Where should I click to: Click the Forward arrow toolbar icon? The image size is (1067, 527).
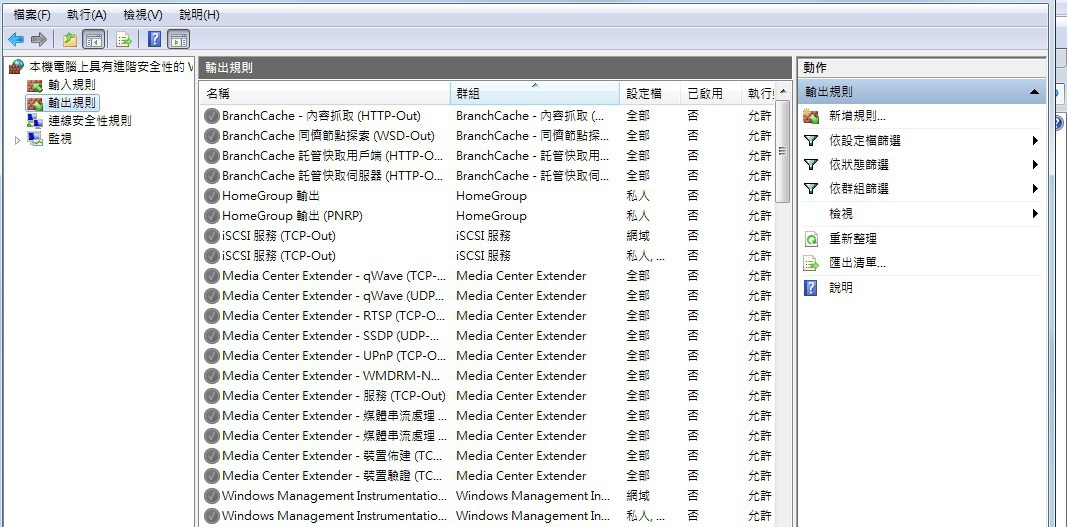coord(39,39)
